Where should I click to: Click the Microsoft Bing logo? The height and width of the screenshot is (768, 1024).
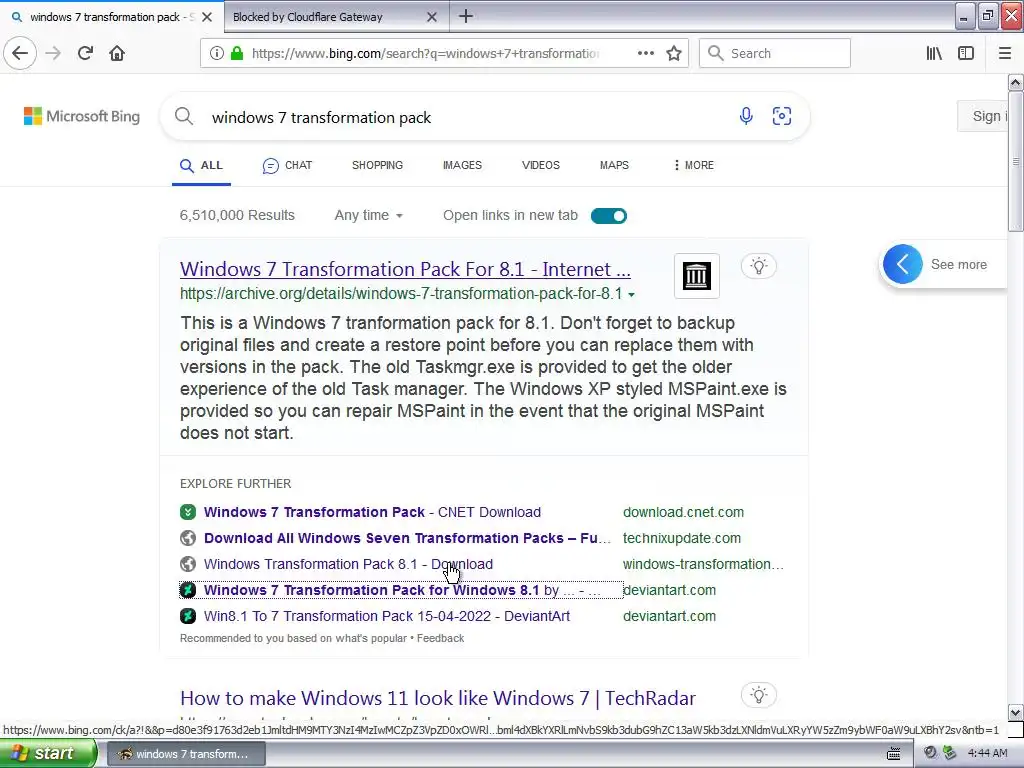[82, 116]
